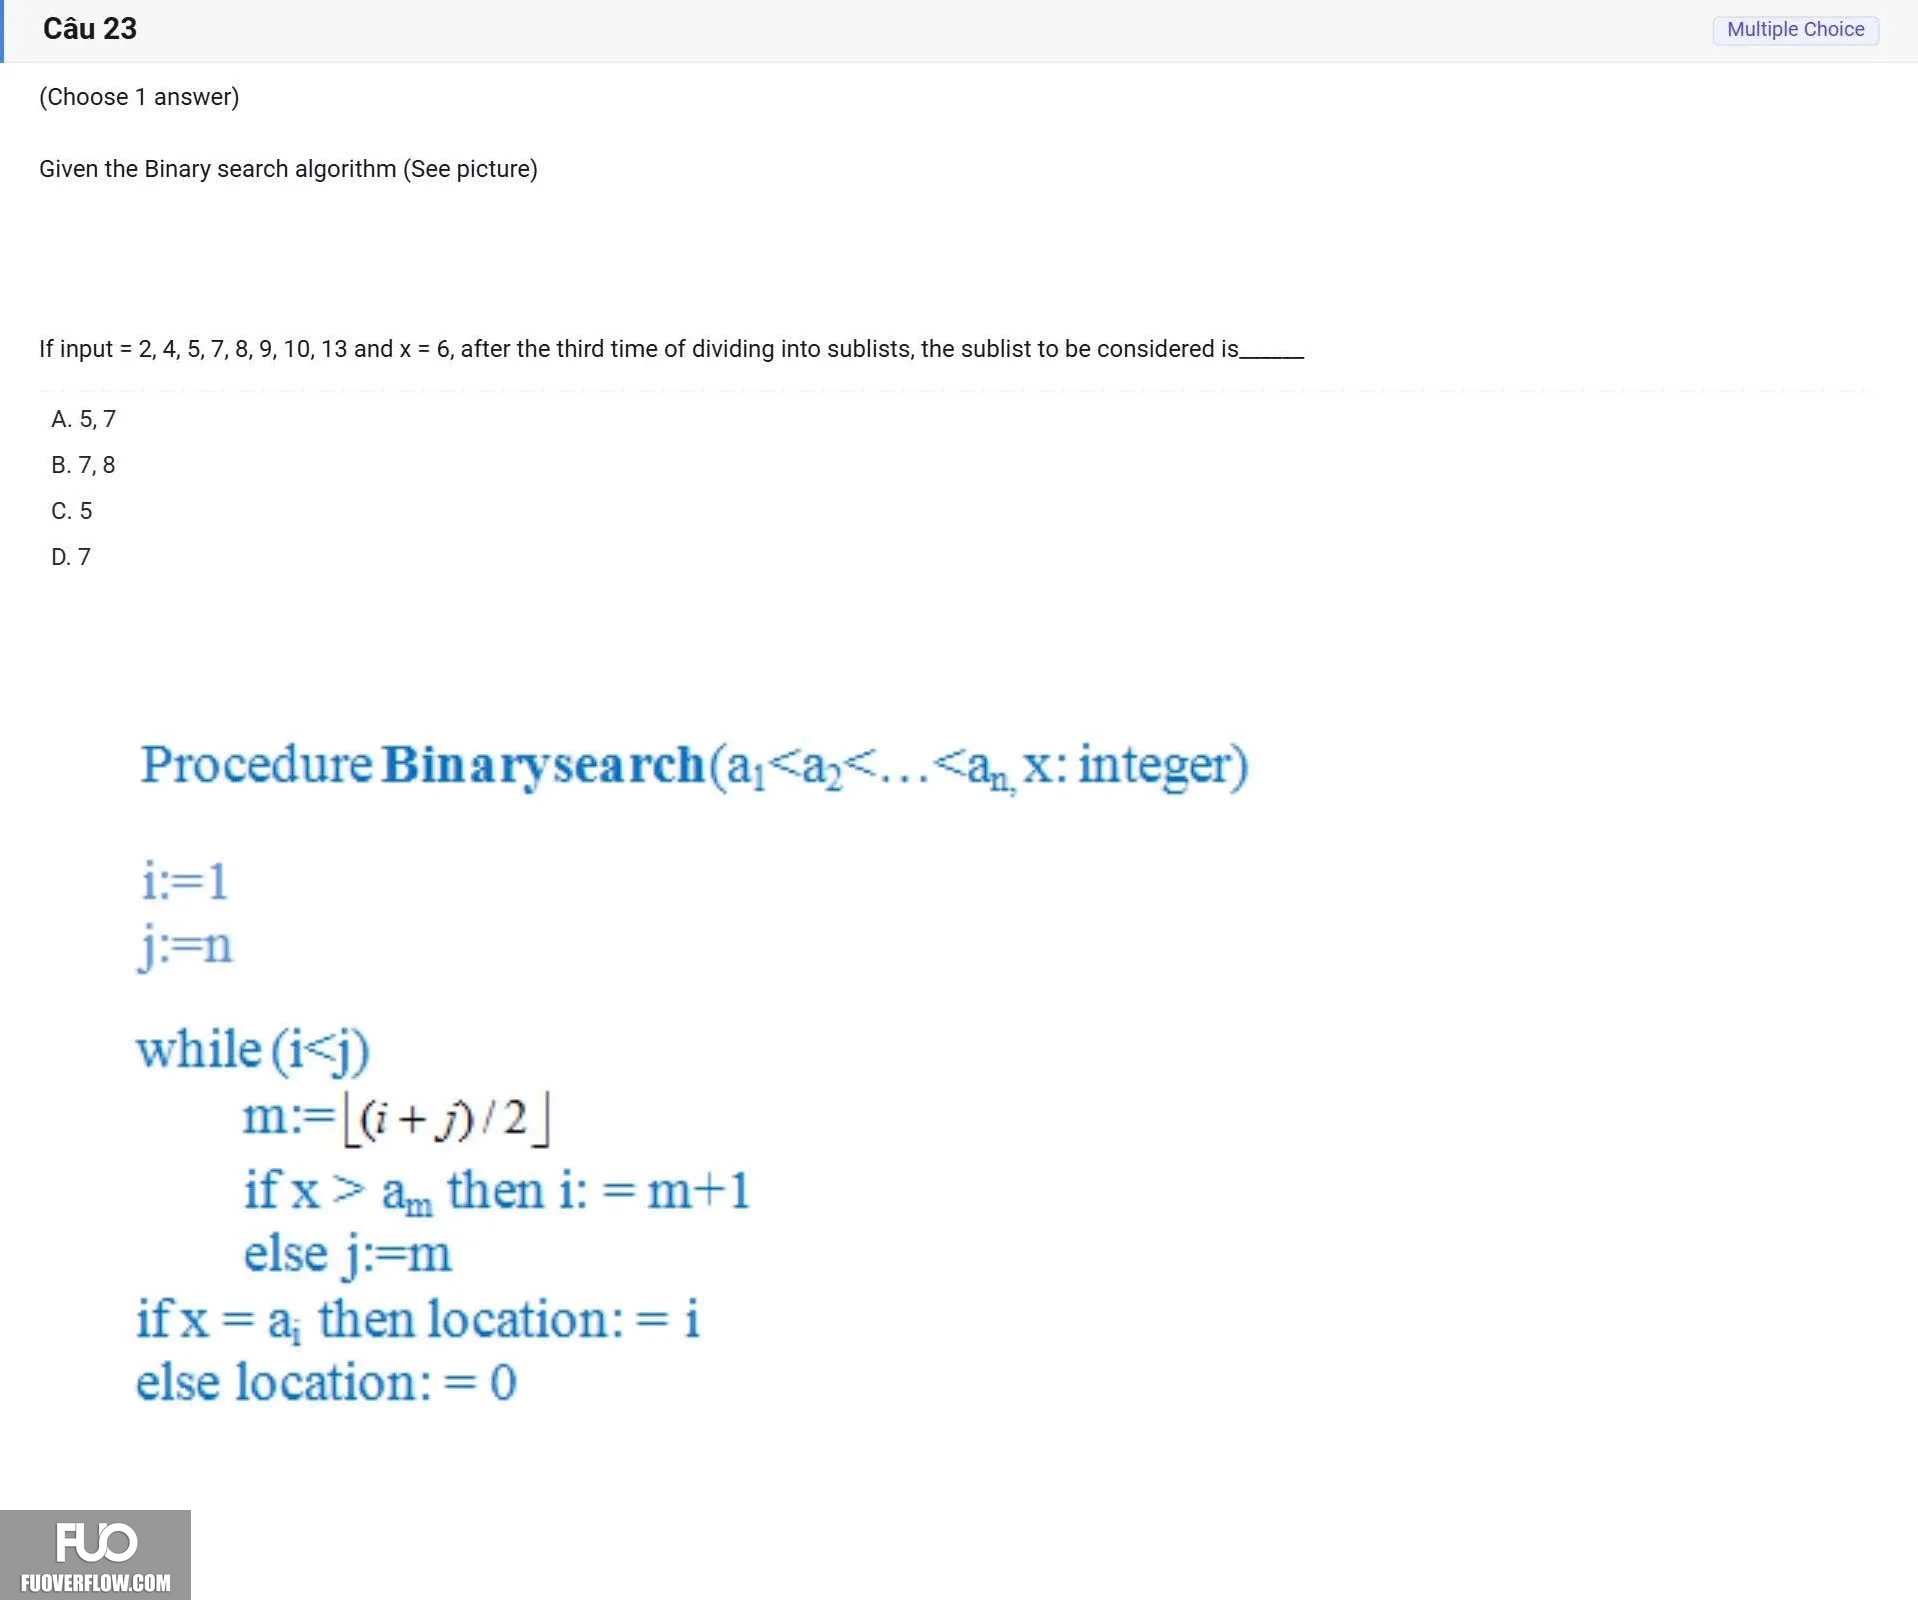Click the 'j:=n' line in picture
Screen dimensions: 1918x1600
click(185, 946)
